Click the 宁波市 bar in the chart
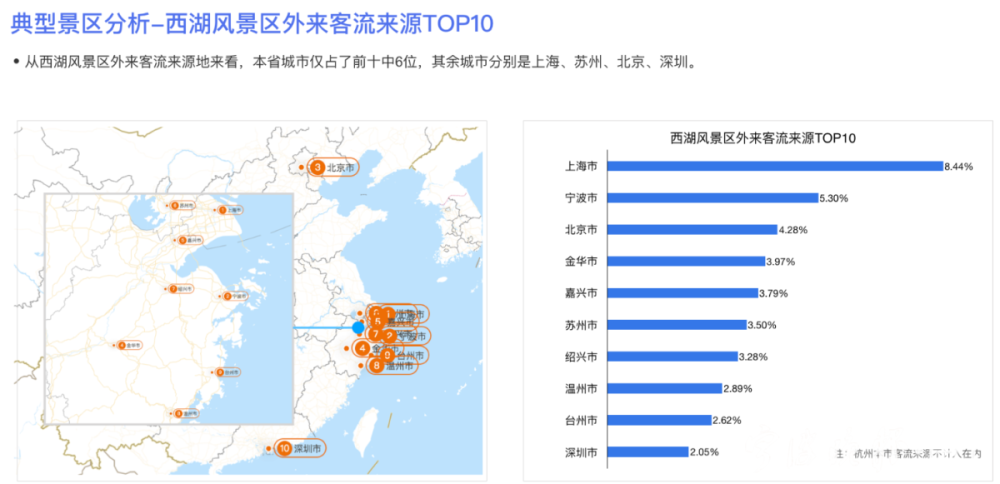Image resolution: width=1000 pixels, height=484 pixels. 712,198
